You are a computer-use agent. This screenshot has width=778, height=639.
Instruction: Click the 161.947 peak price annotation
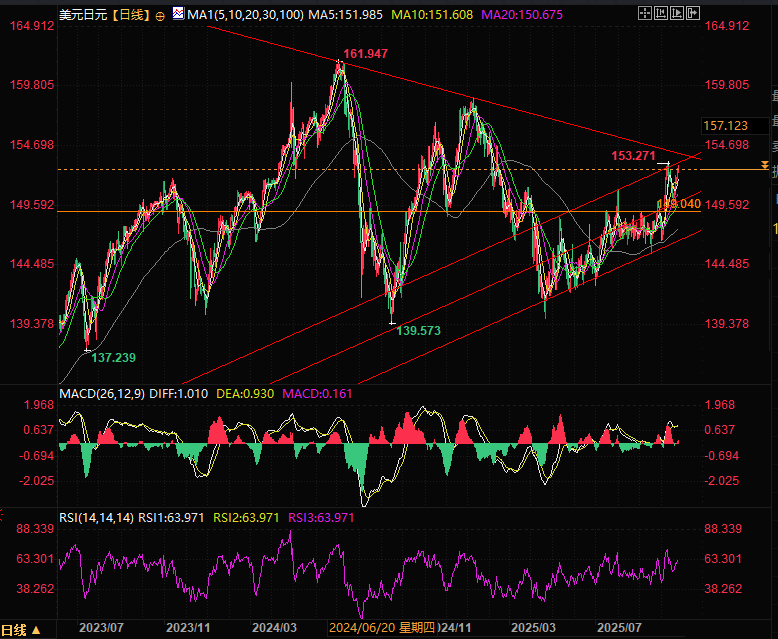pyautogui.click(x=365, y=53)
